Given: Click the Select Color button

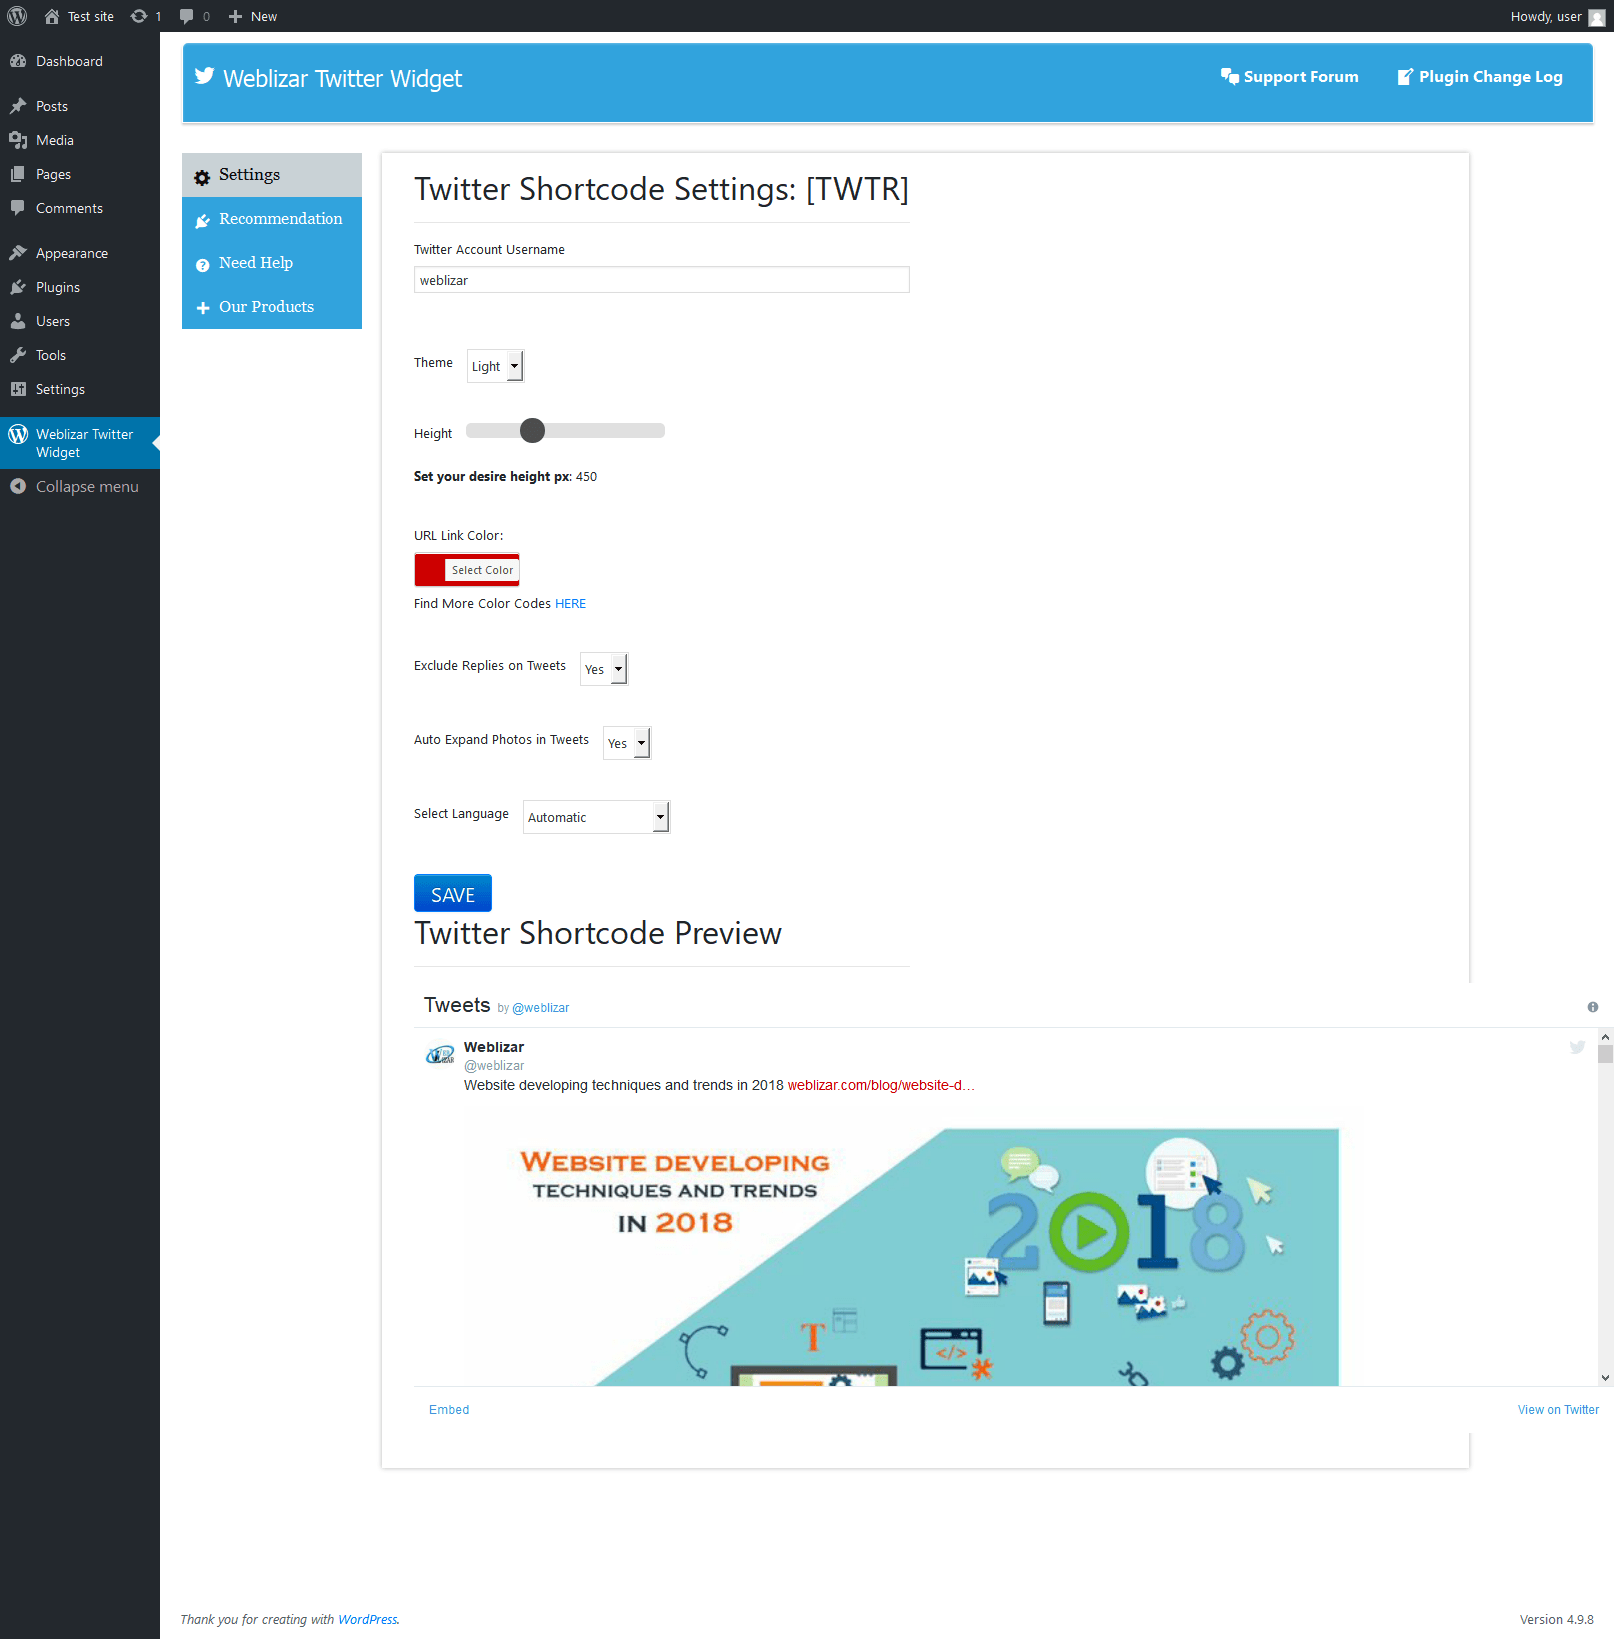Looking at the screenshot, I should [x=482, y=570].
